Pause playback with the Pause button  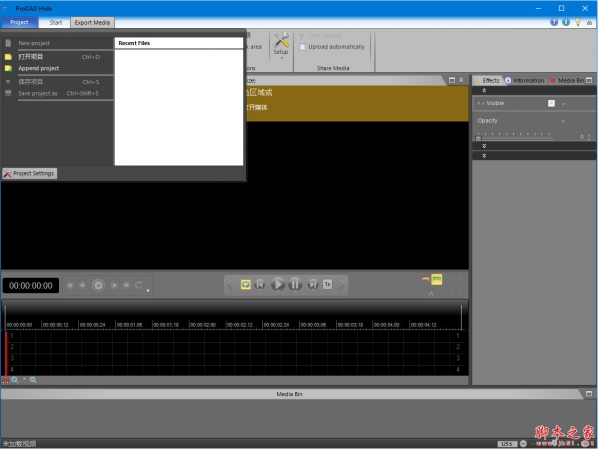[x=295, y=285]
